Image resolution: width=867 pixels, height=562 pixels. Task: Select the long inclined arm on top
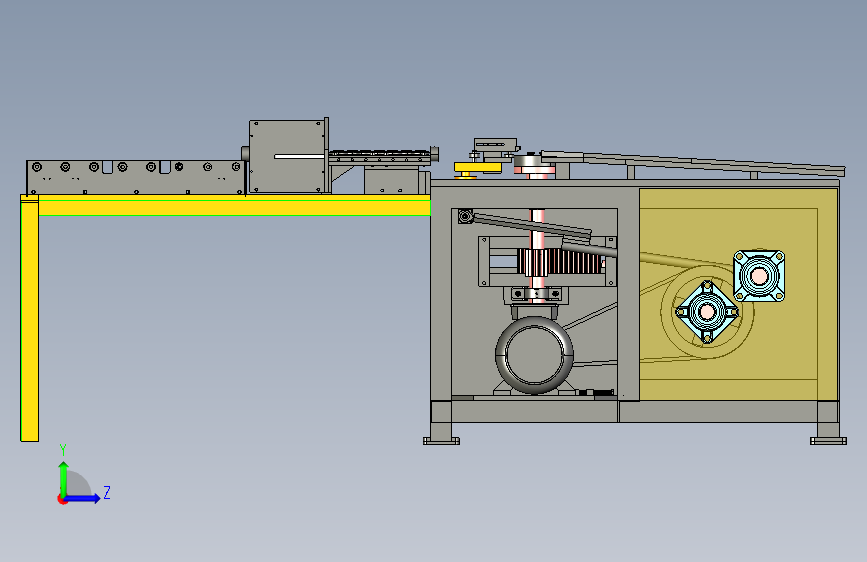pos(693,162)
